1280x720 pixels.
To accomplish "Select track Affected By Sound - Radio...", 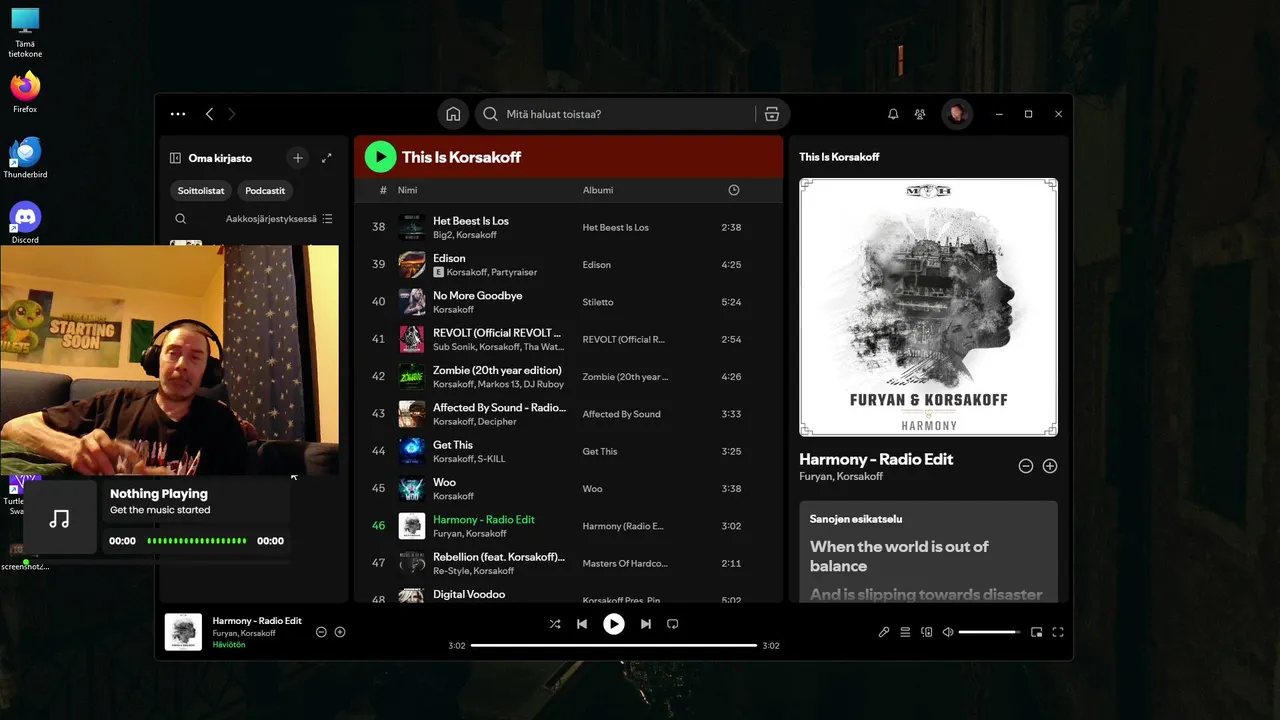I will click(499, 408).
